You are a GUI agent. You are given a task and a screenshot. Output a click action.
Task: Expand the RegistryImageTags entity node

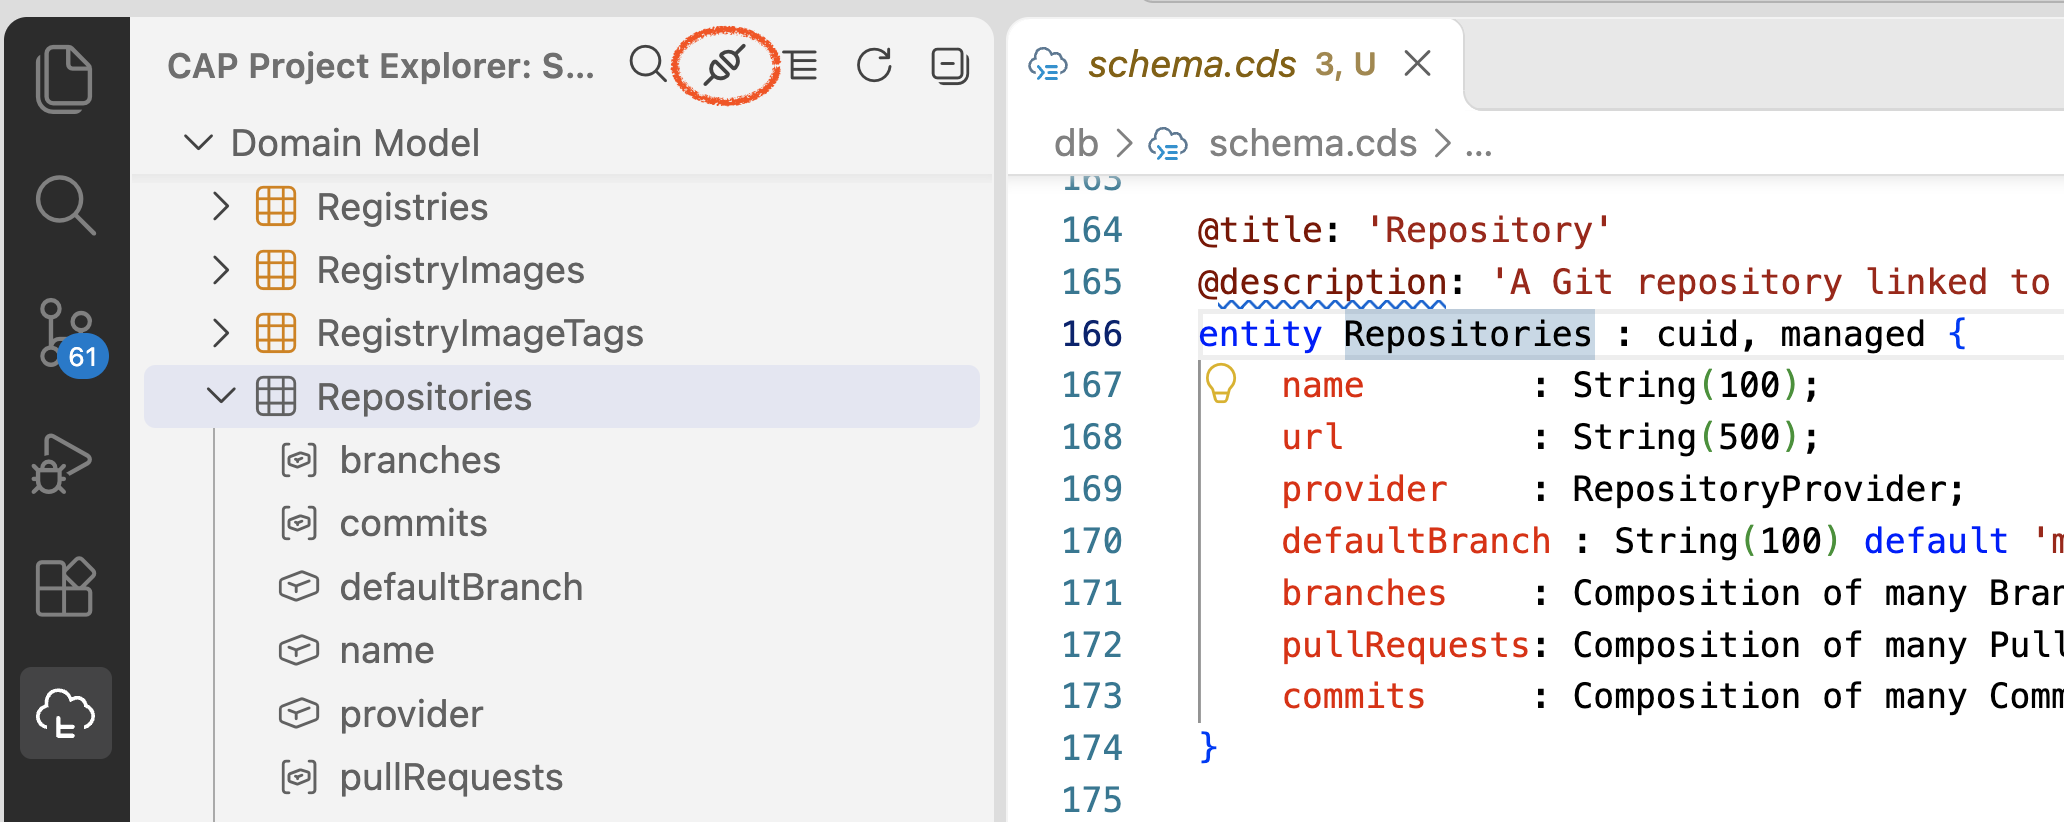pos(221,333)
